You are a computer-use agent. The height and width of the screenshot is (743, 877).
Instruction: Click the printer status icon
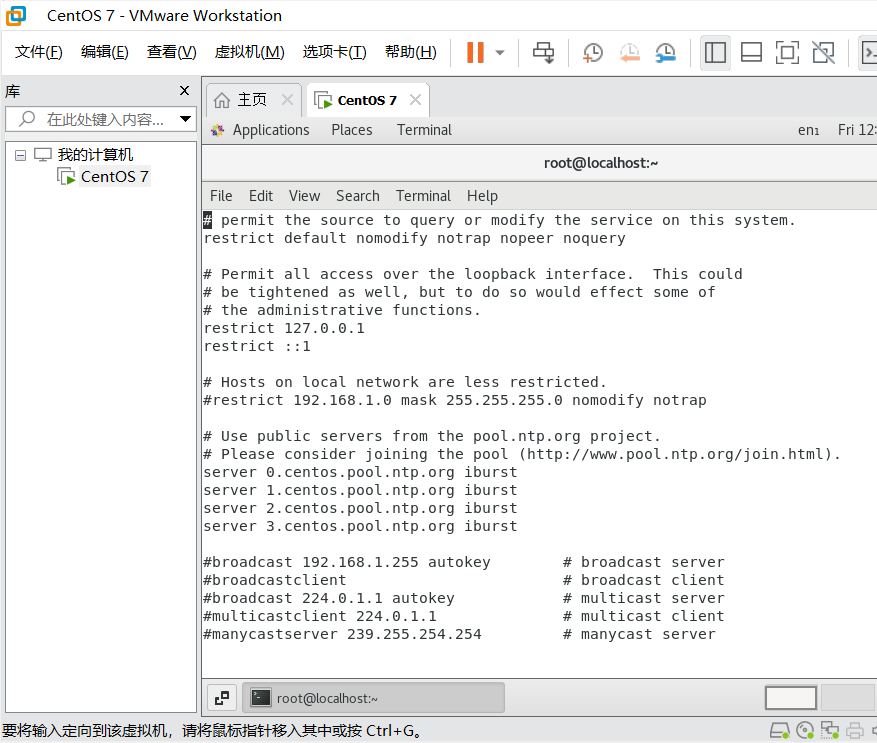tap(855, 730)
